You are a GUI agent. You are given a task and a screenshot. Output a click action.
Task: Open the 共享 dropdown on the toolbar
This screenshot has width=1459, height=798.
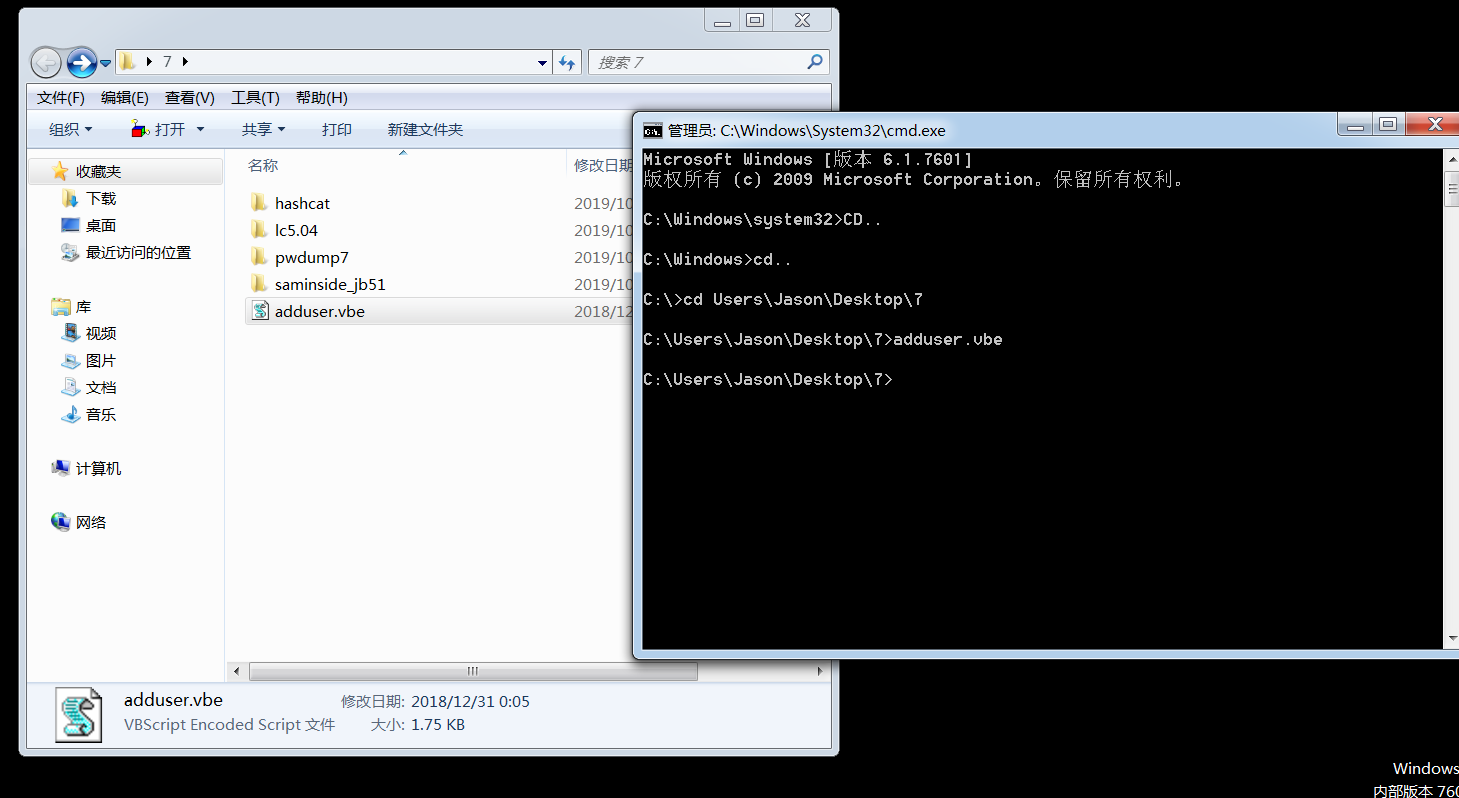[x=263, y=129]
